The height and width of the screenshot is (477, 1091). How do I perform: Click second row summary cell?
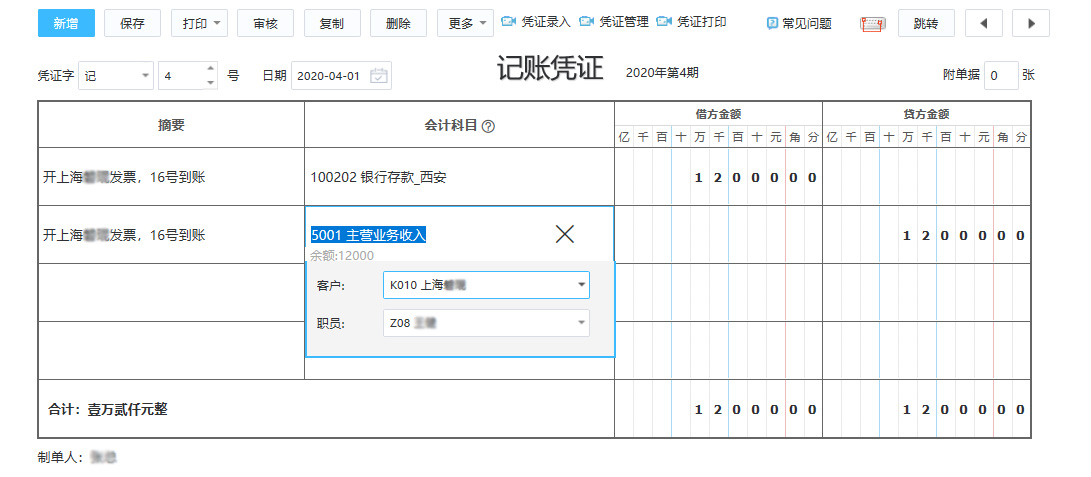tap(171, 235)
